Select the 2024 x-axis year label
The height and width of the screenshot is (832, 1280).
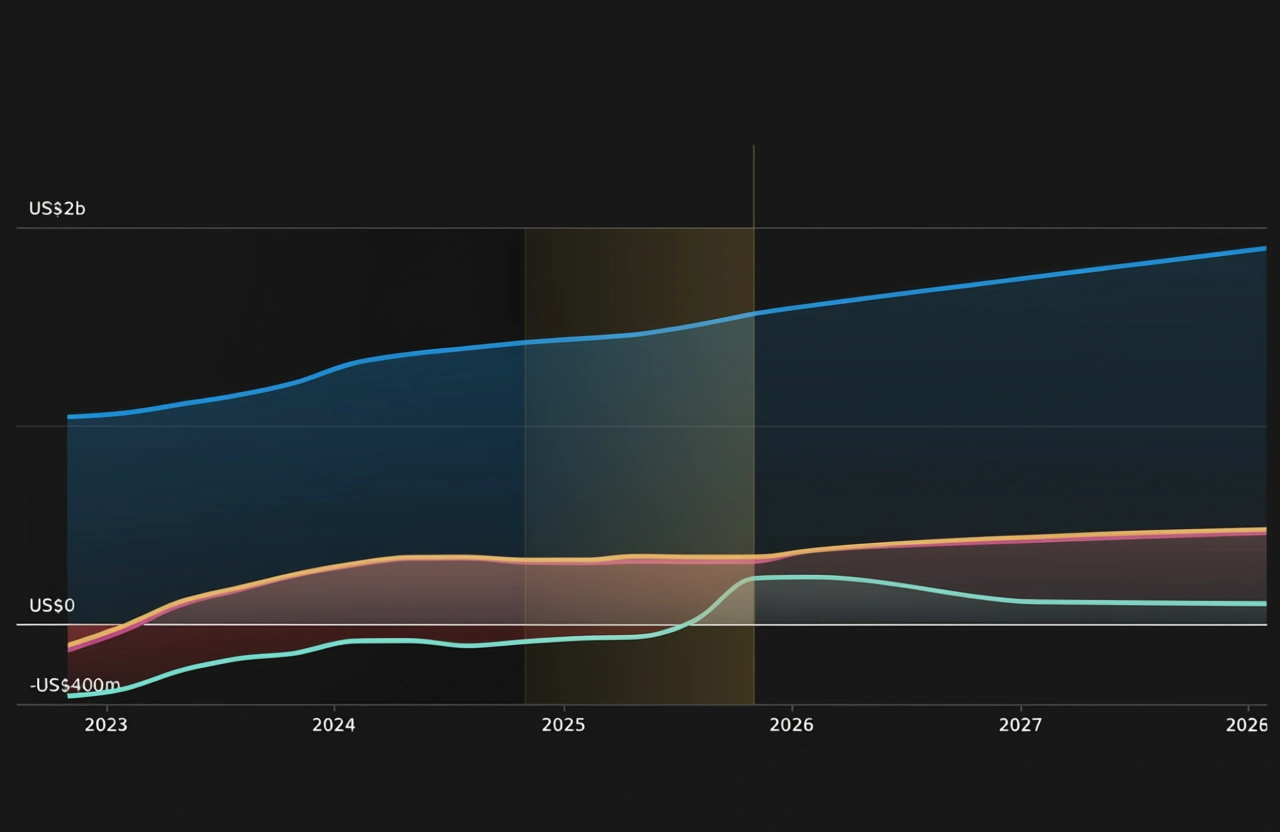tap(334, 725)
